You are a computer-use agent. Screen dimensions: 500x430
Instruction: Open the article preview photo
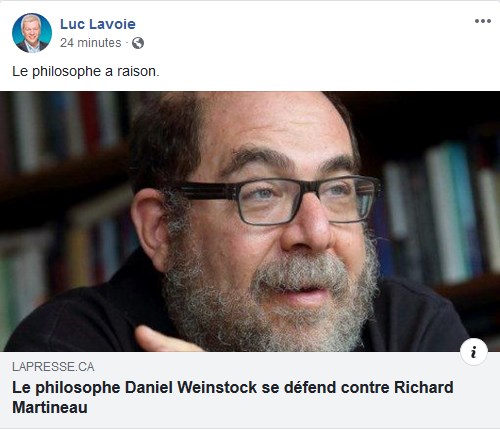(250, 221)
